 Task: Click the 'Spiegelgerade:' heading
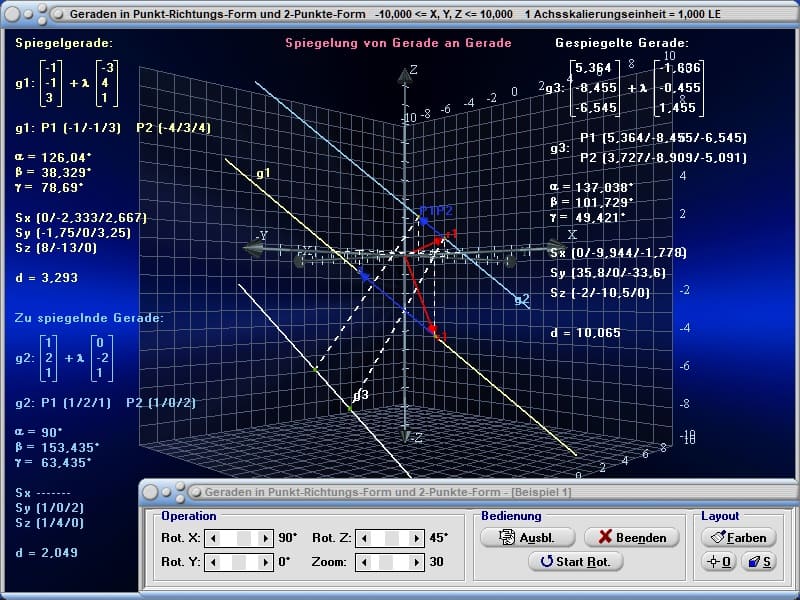tap(64, 43)
